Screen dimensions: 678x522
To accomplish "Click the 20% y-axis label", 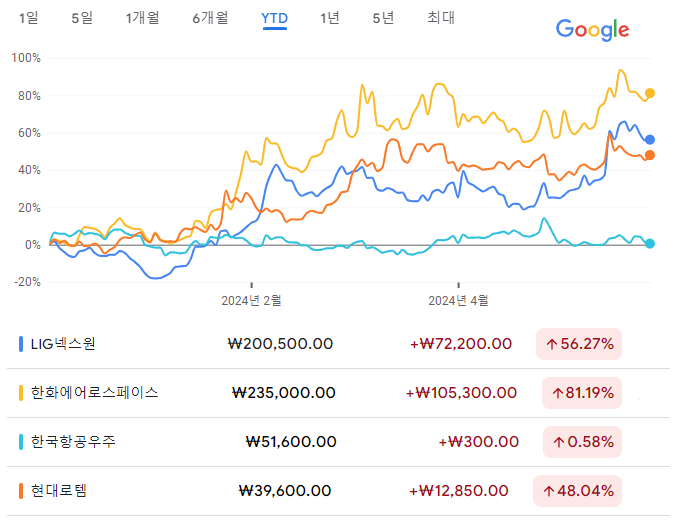I will (x=29, y=208).
